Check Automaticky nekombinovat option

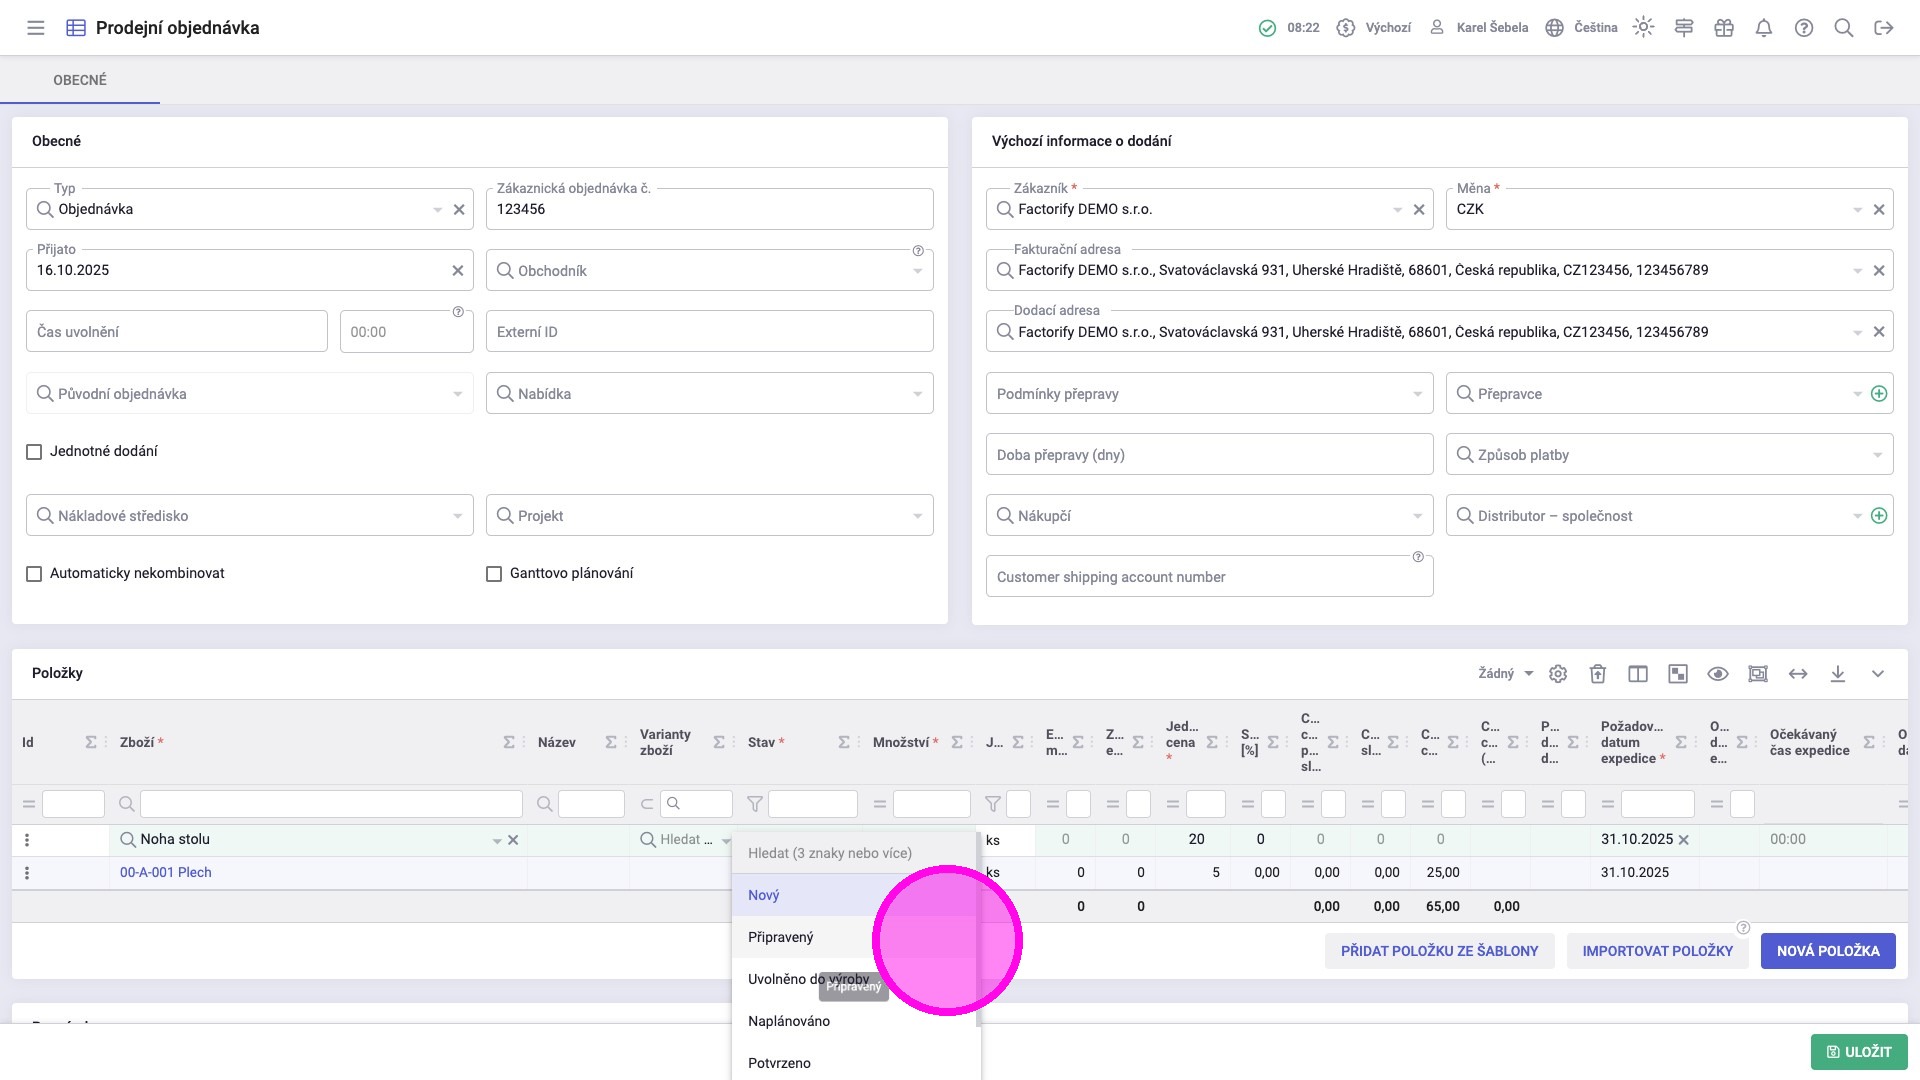34,574
